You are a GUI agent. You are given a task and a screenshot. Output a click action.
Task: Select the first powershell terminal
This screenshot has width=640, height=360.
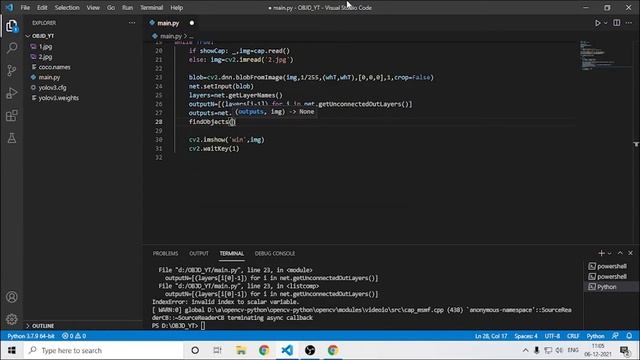pos(612,266)
